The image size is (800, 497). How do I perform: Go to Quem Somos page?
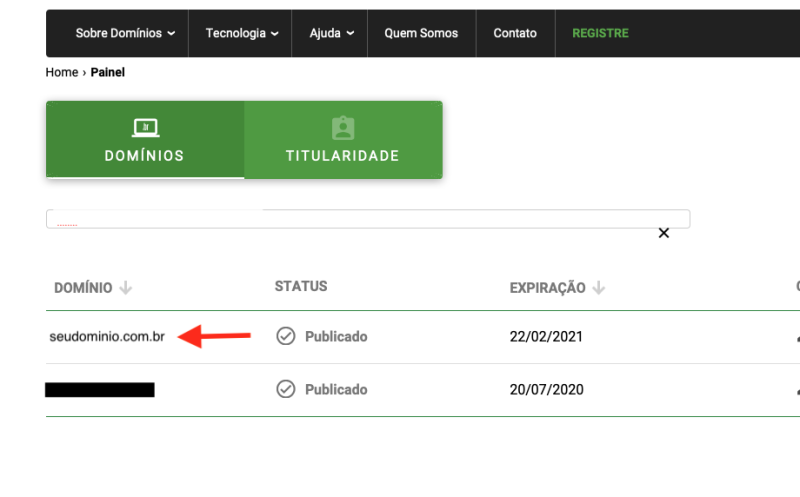421,33
